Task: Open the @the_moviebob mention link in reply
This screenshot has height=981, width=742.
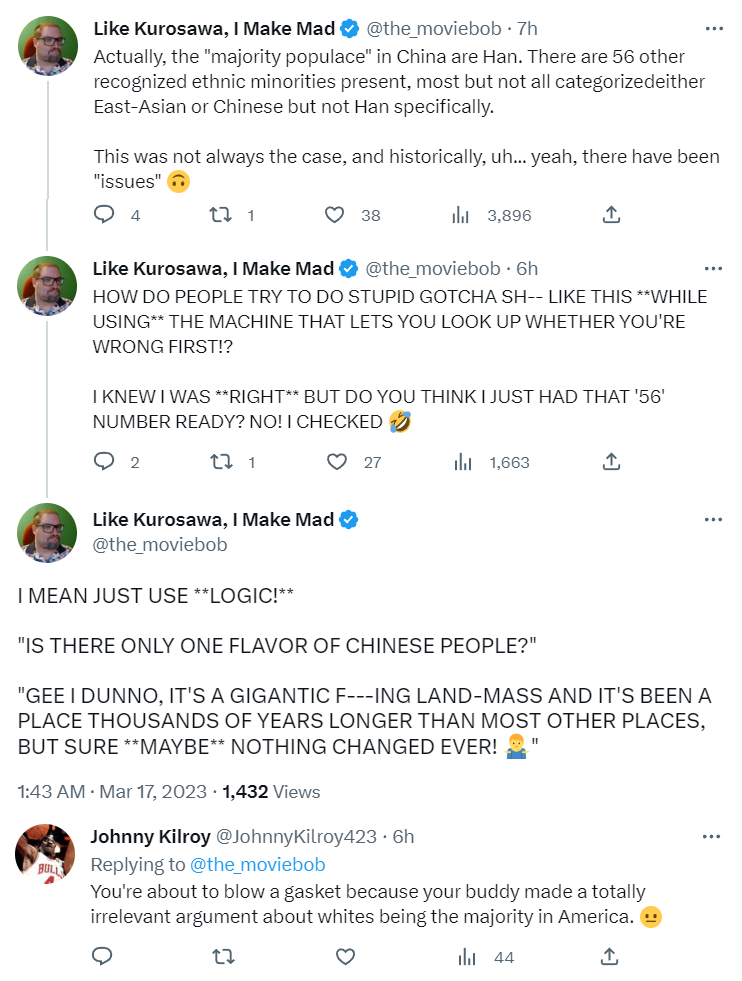Action: [x=258, y=864]
